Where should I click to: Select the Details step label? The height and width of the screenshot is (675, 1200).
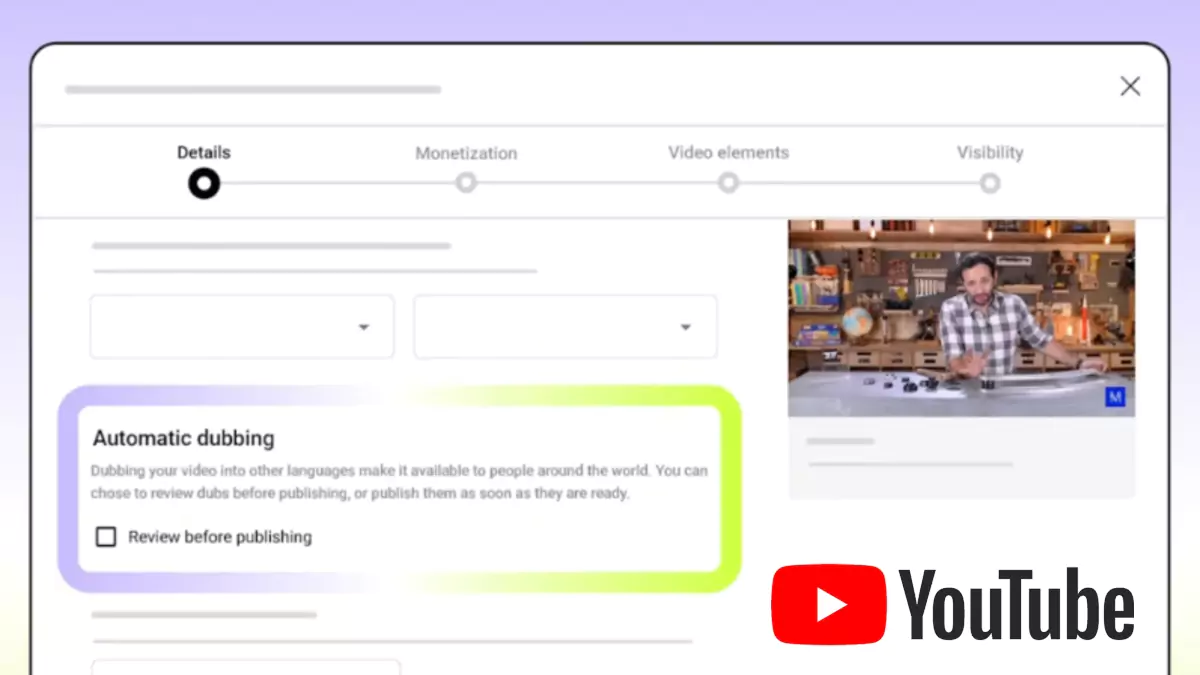(x=204, y=152)
